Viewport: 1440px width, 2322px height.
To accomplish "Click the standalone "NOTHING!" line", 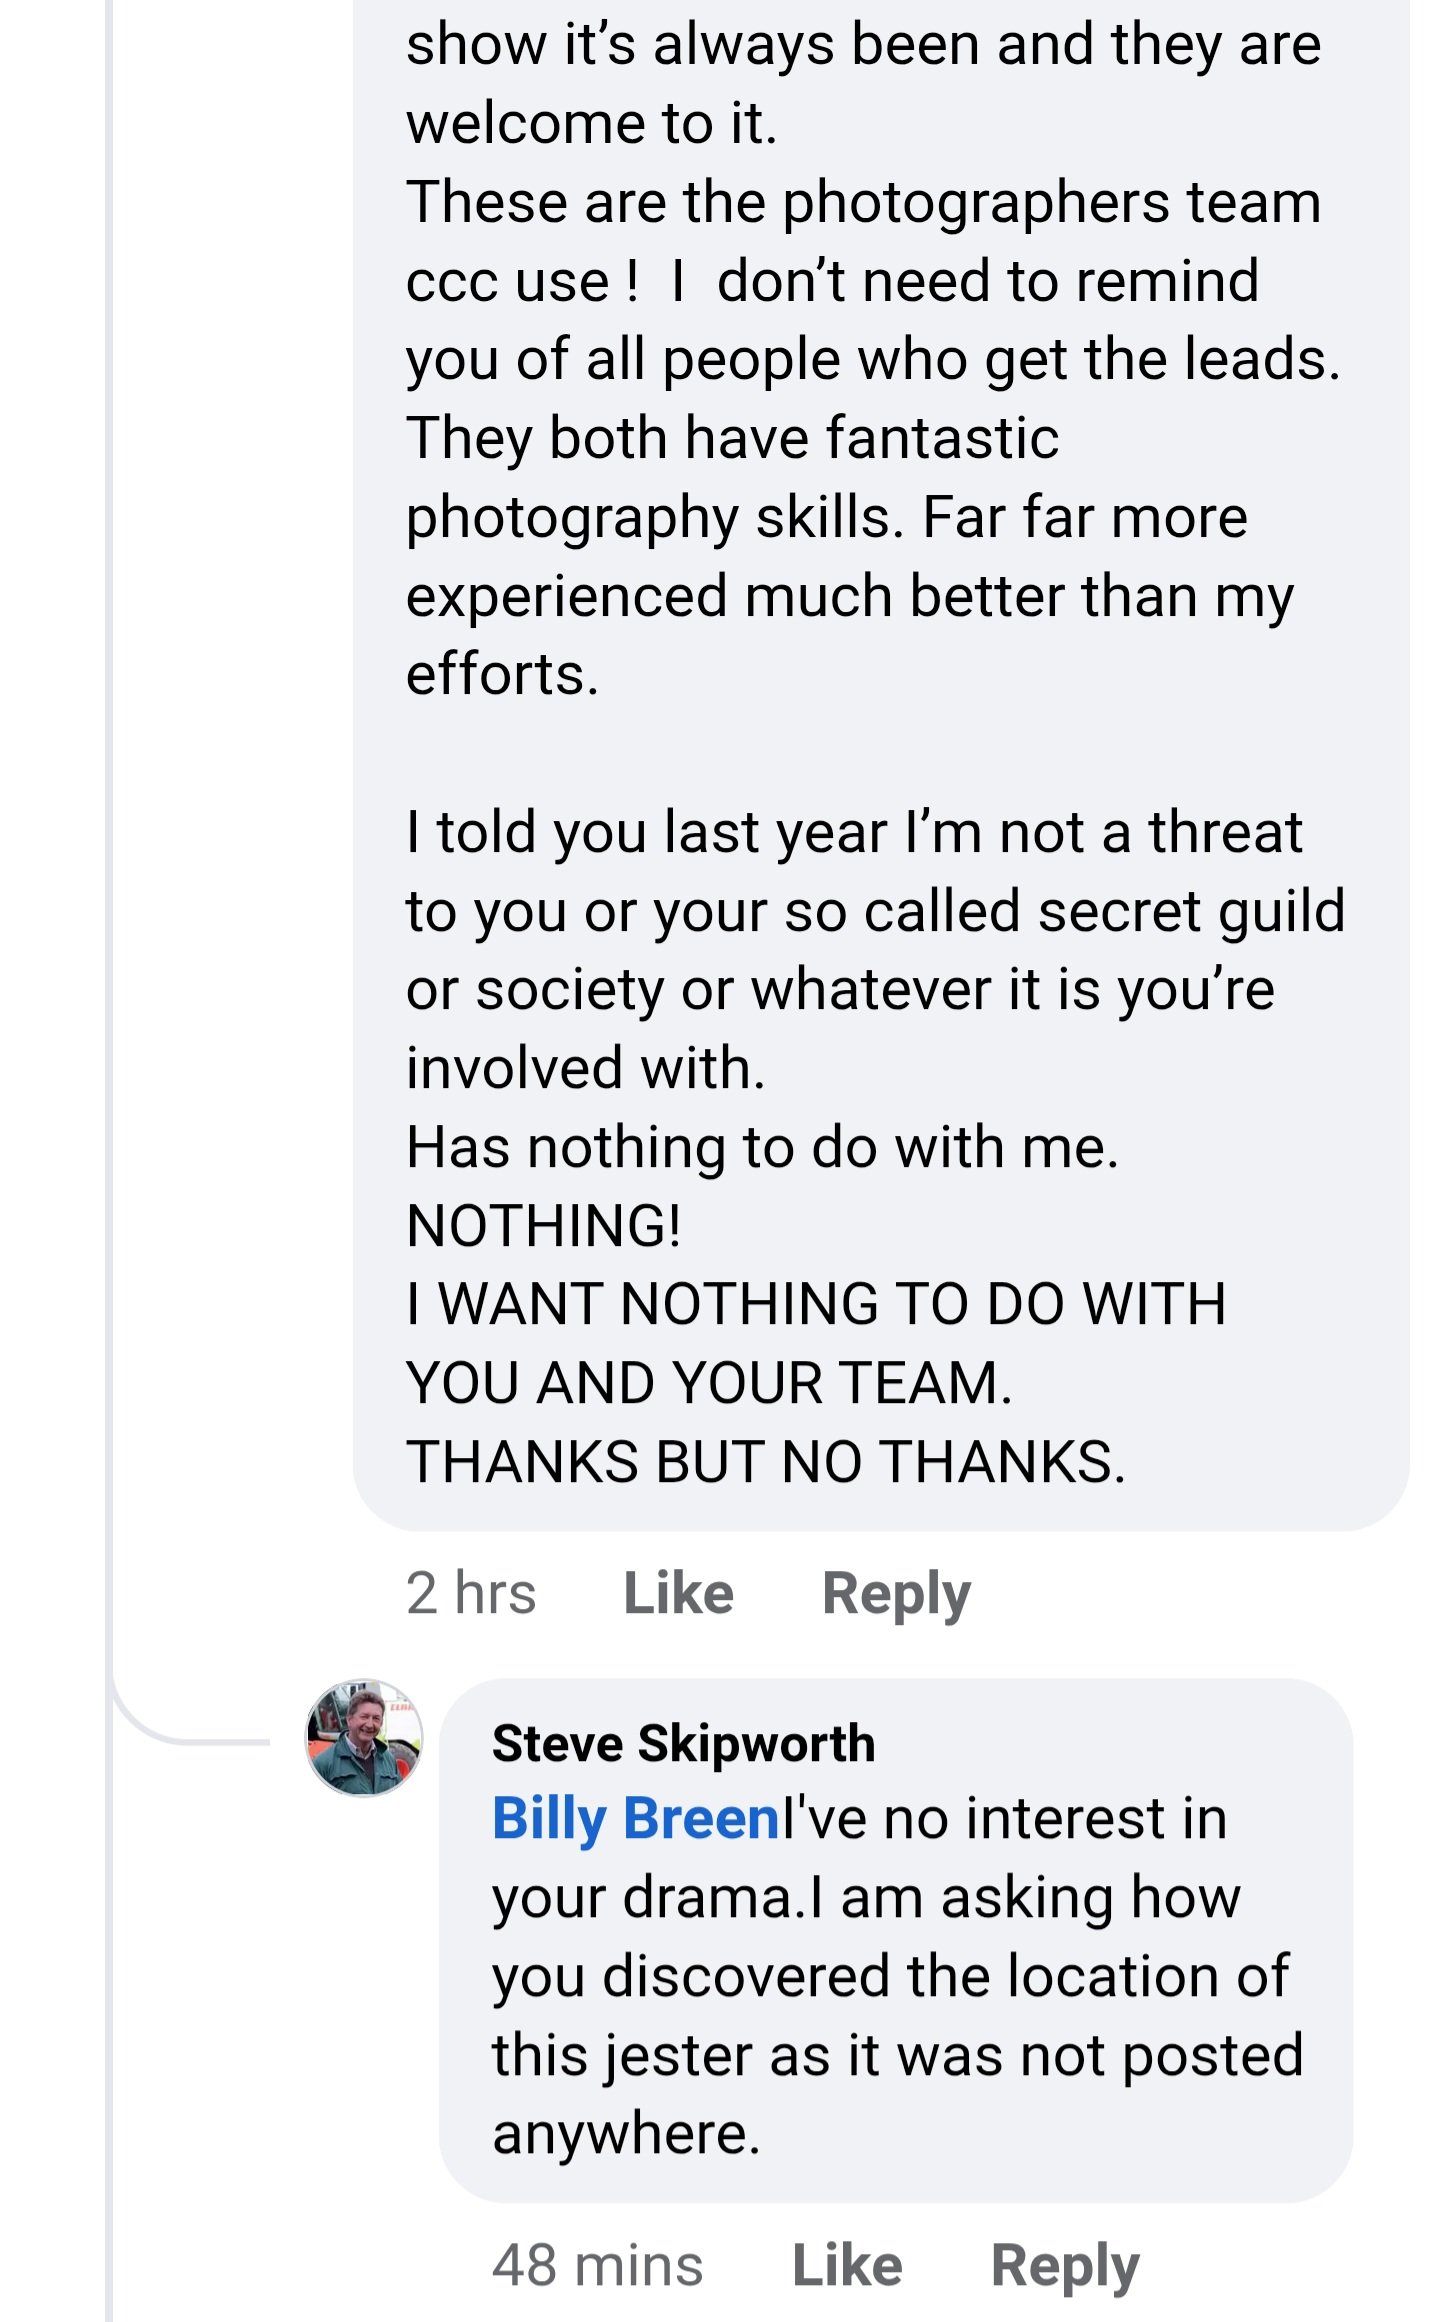I will point(544,1225).
